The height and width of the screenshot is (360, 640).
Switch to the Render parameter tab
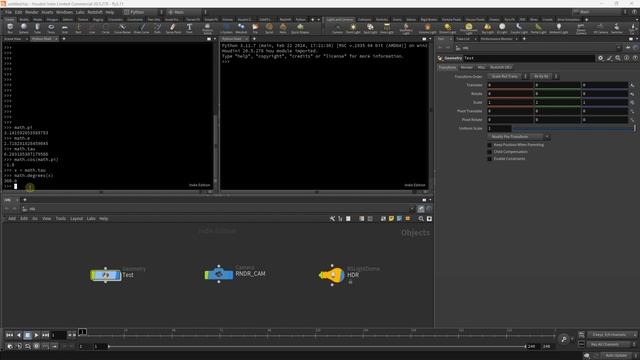[467, 67]
